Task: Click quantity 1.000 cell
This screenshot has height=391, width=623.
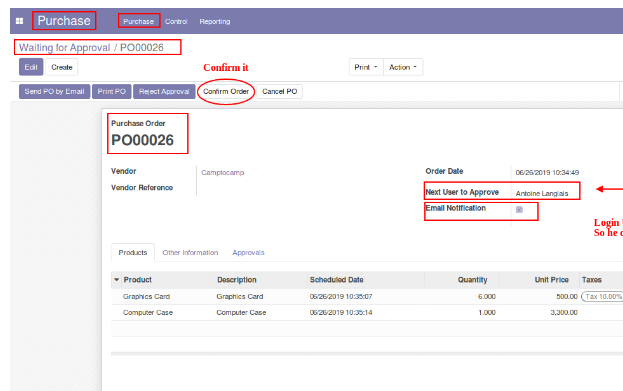Action: (x=487, y=312)
